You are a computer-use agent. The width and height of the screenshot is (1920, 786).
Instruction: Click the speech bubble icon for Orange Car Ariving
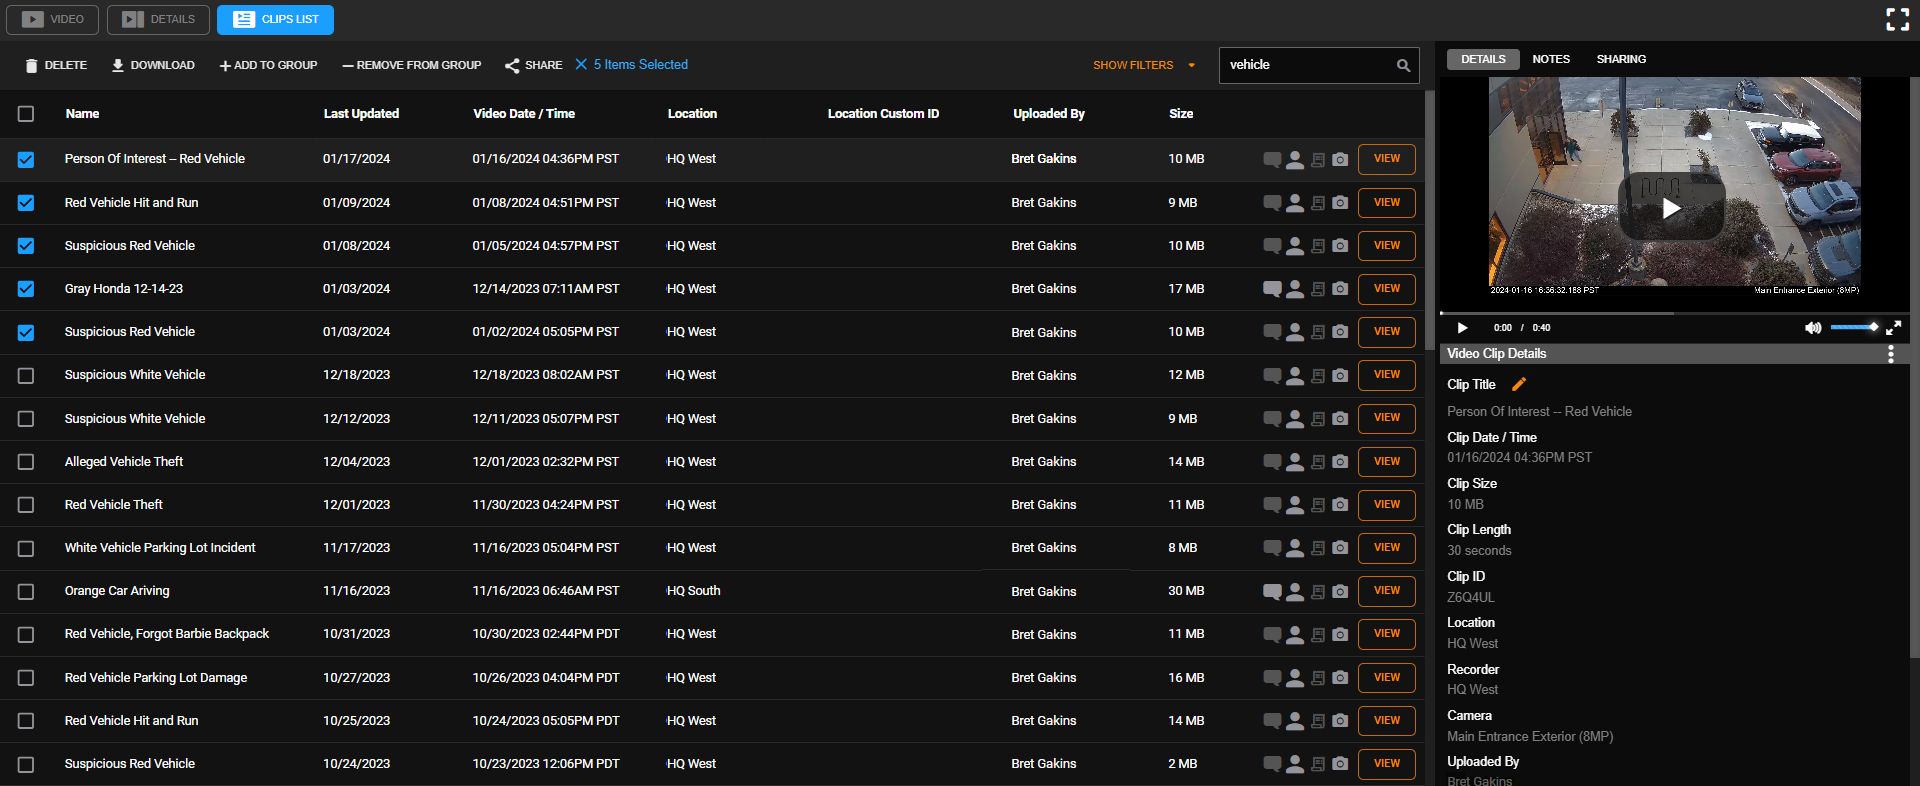click(x=1272, y=591)
